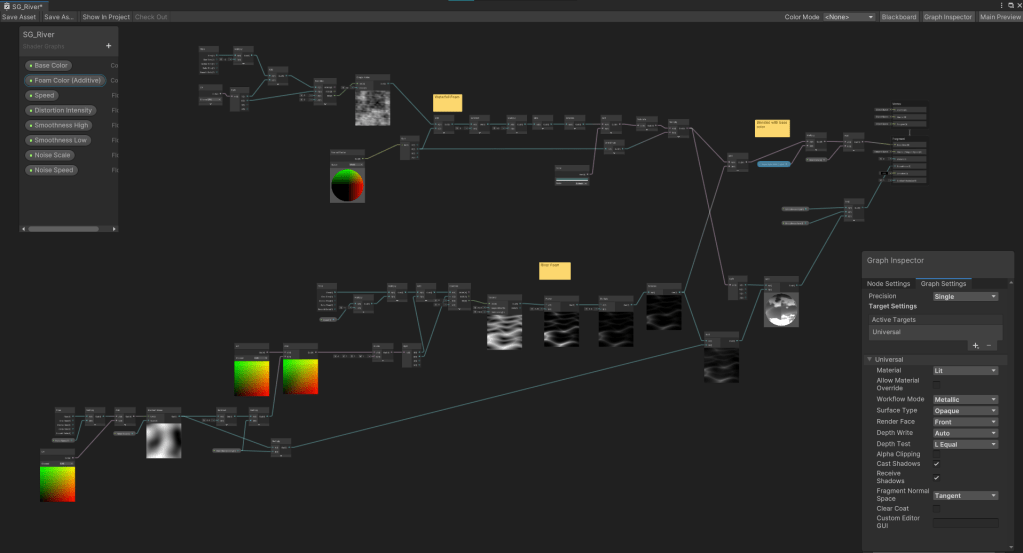Toggle the Blackboard panel button
Image resolution: width=1023 pixels, height=553 pixels.
tap(898, 17)
